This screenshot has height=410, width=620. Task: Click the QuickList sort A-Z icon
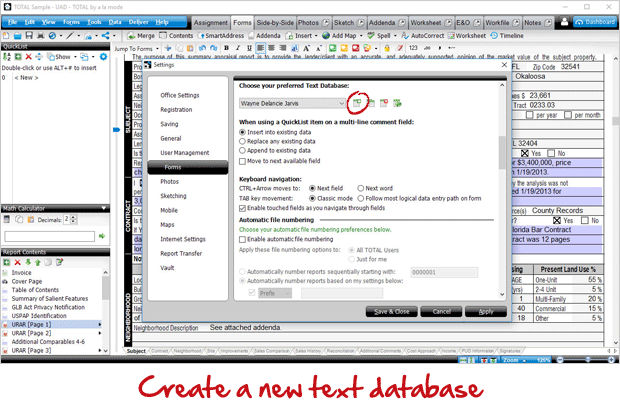7,57
